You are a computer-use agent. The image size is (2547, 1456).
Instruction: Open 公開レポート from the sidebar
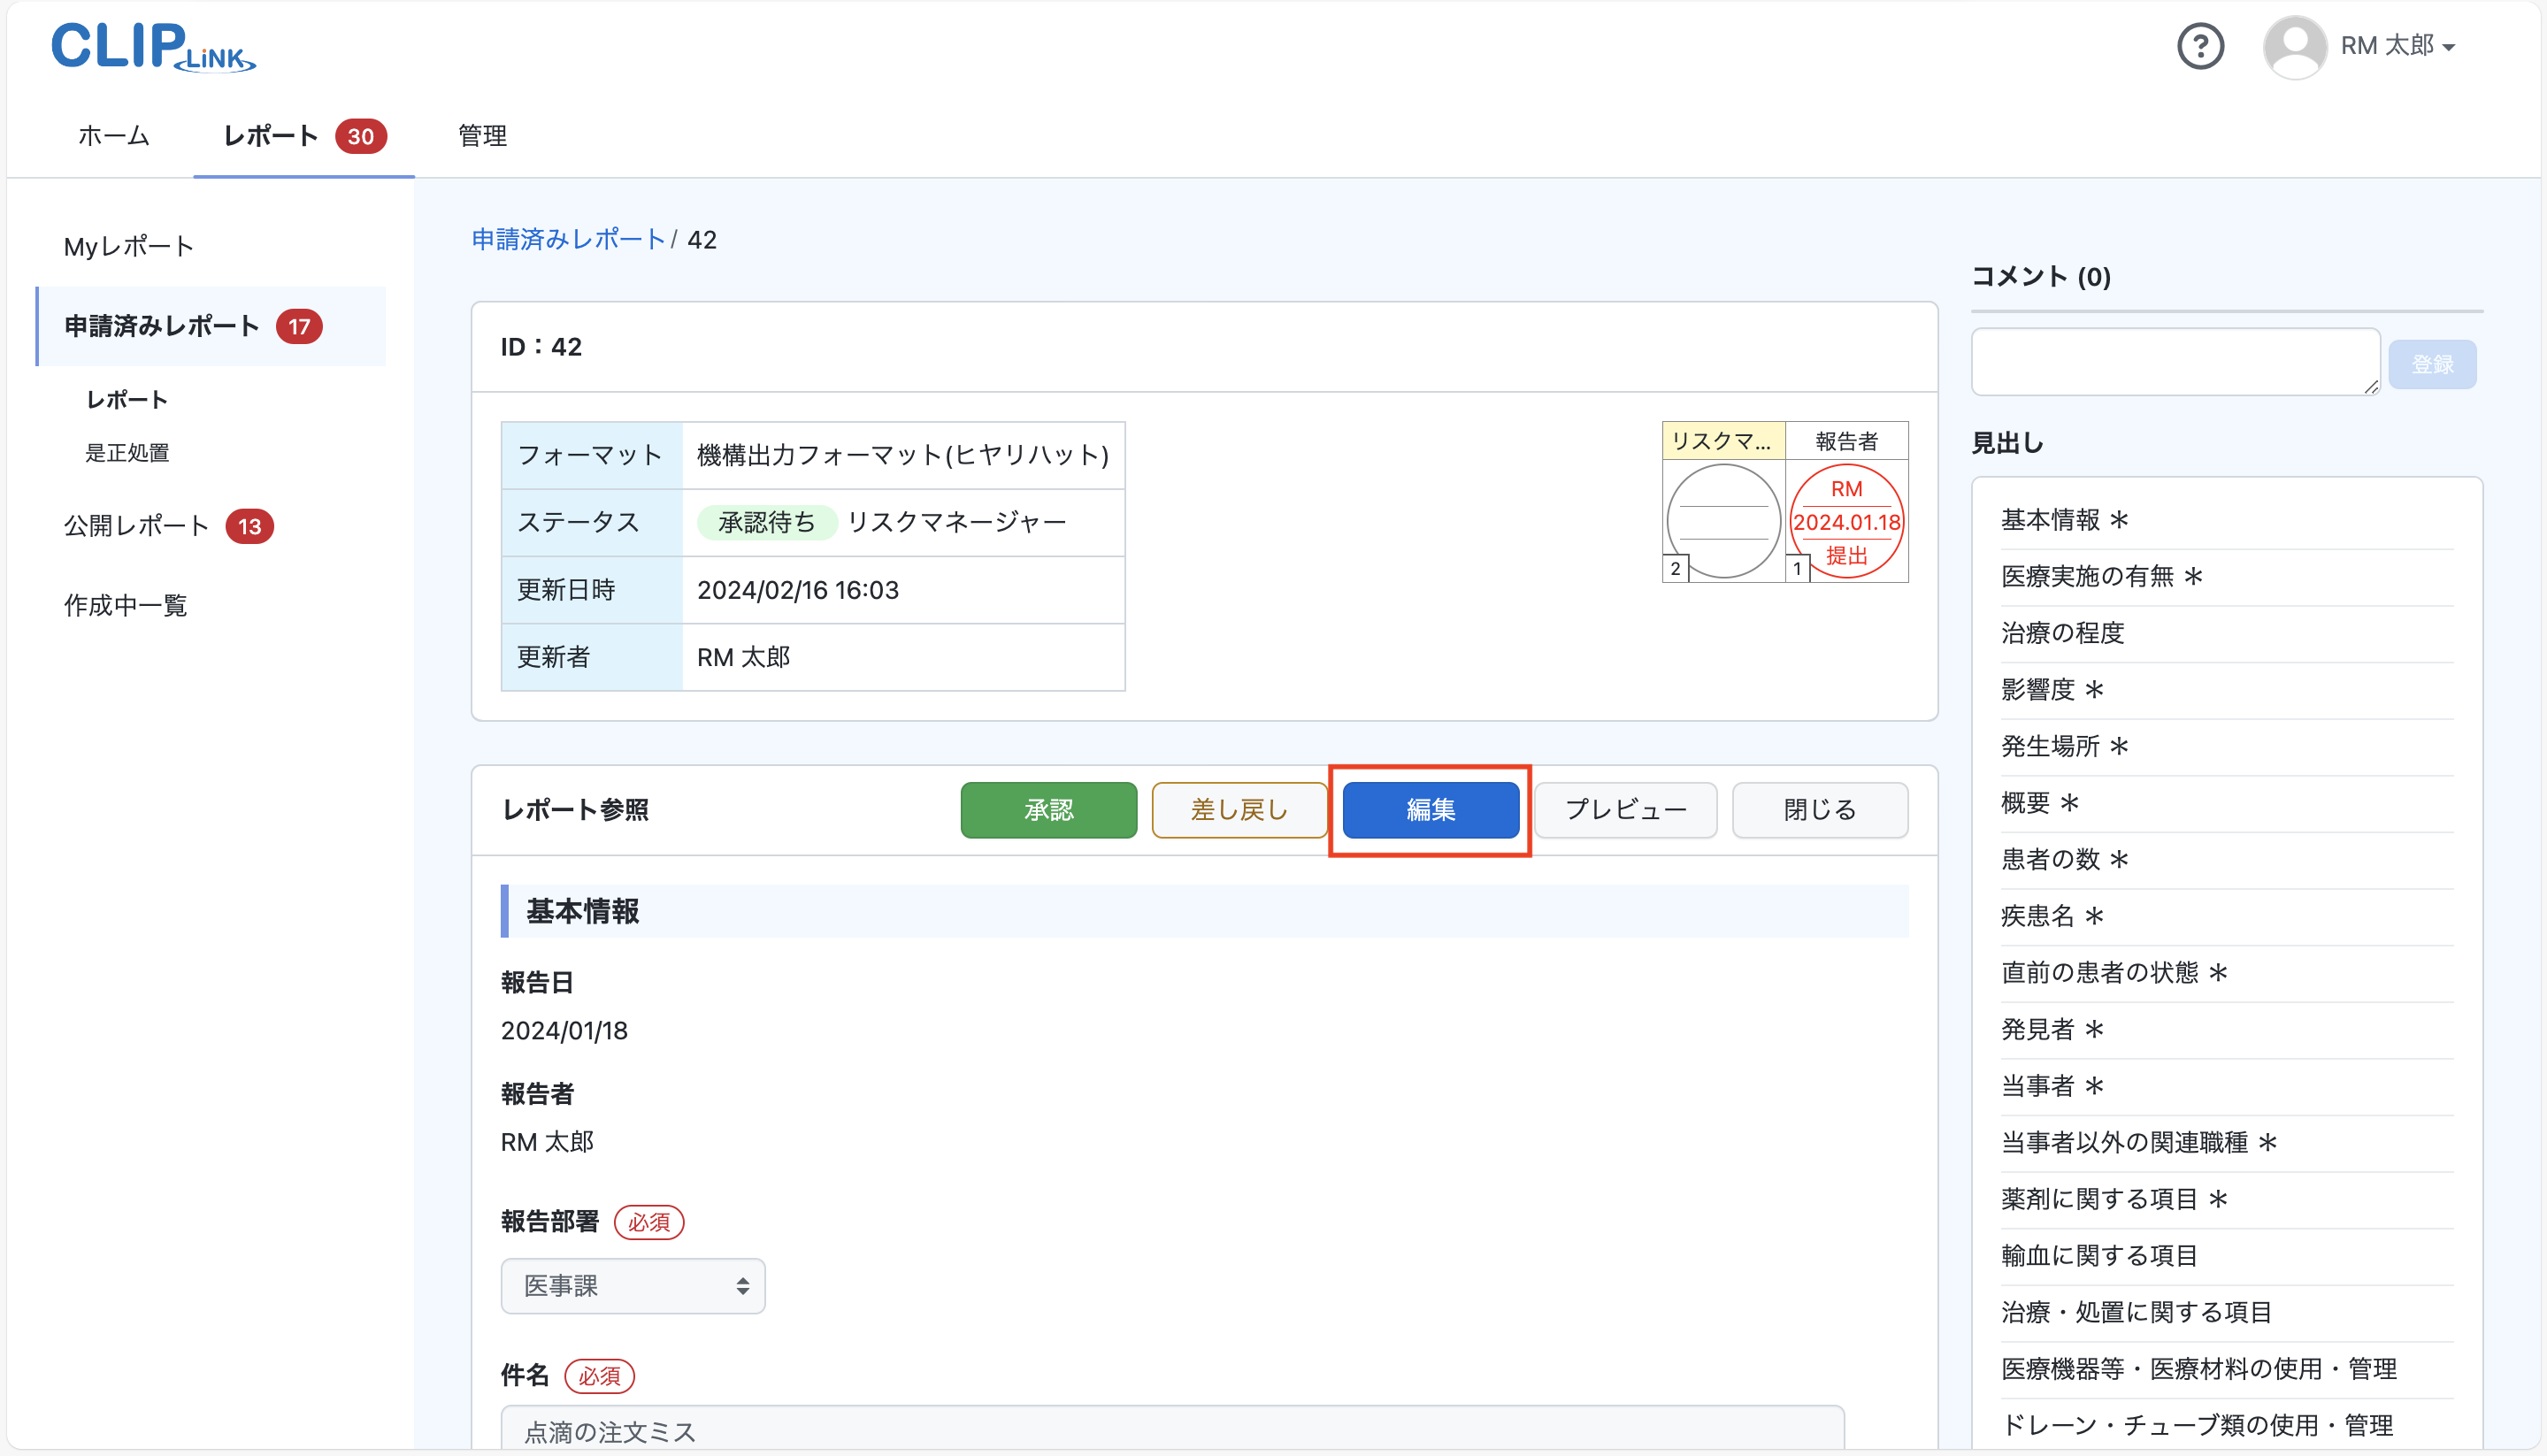click(136, 525)
